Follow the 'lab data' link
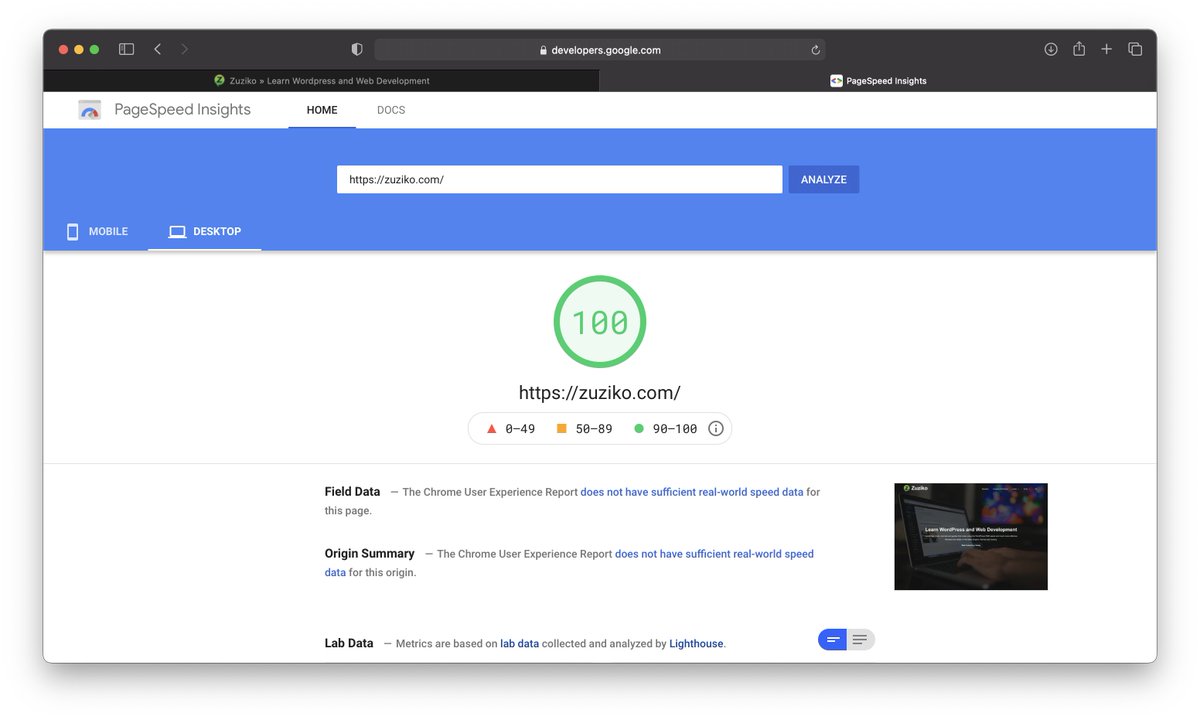 (x=520, y=644)
